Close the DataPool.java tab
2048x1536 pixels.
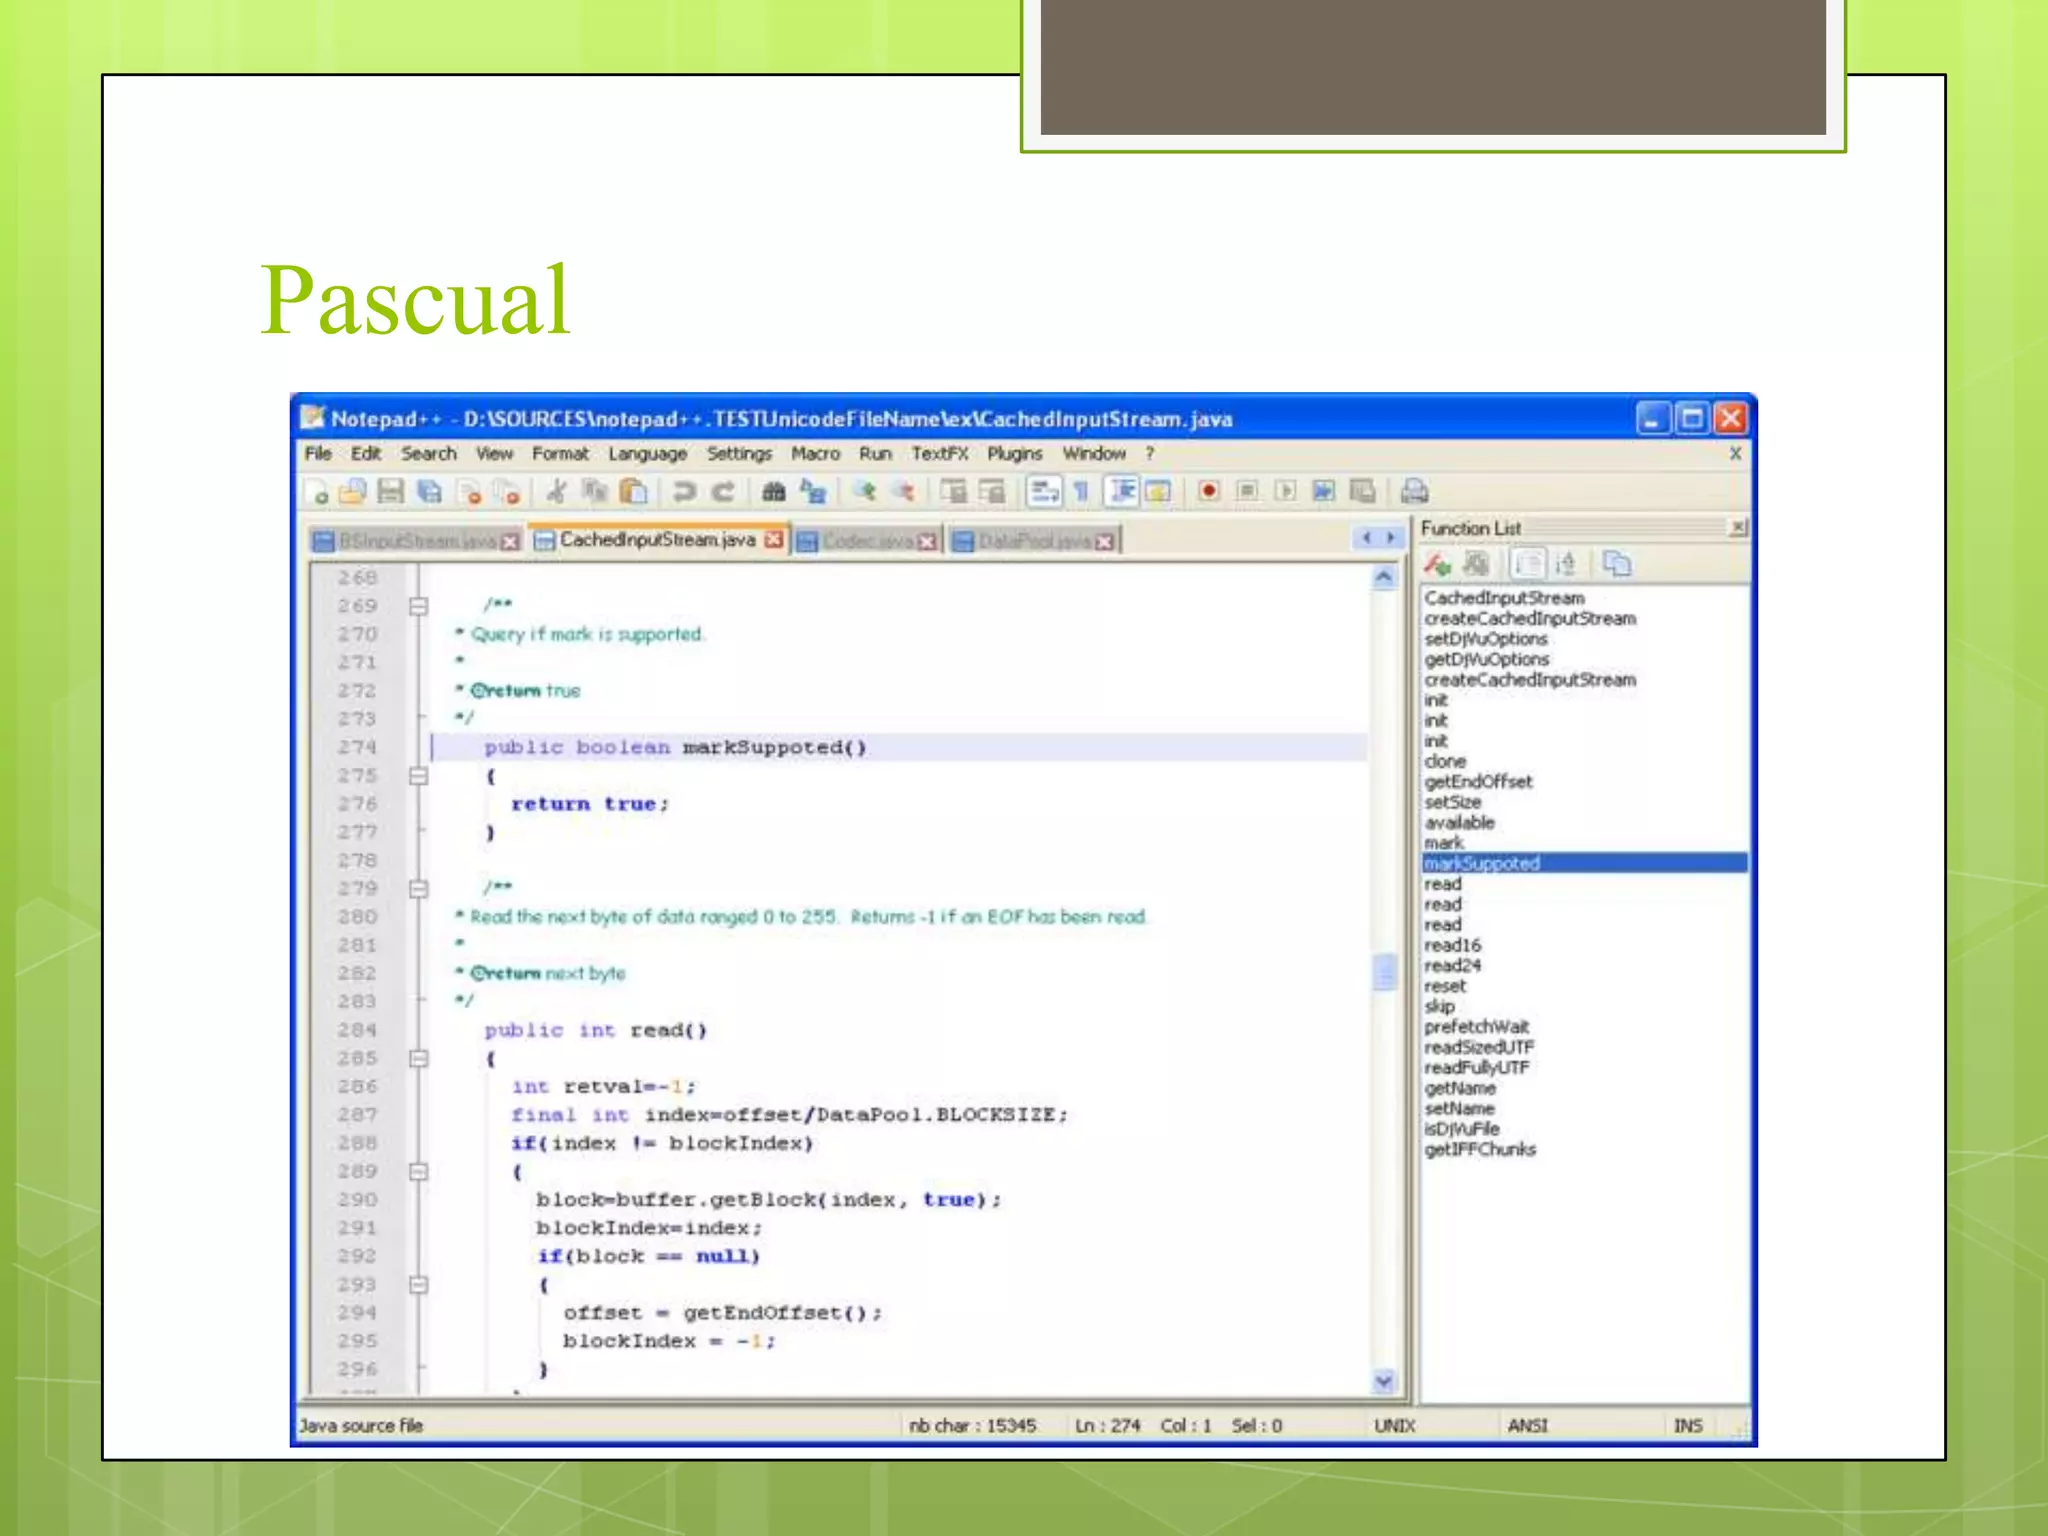[1104, 542]
